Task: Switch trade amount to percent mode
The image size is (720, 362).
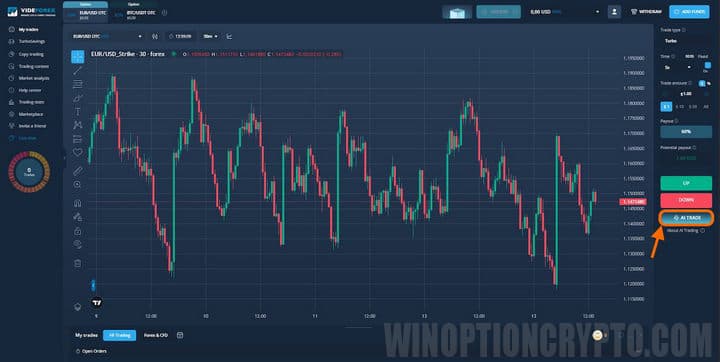Action: pyautogui.click(x=709, y=84)
